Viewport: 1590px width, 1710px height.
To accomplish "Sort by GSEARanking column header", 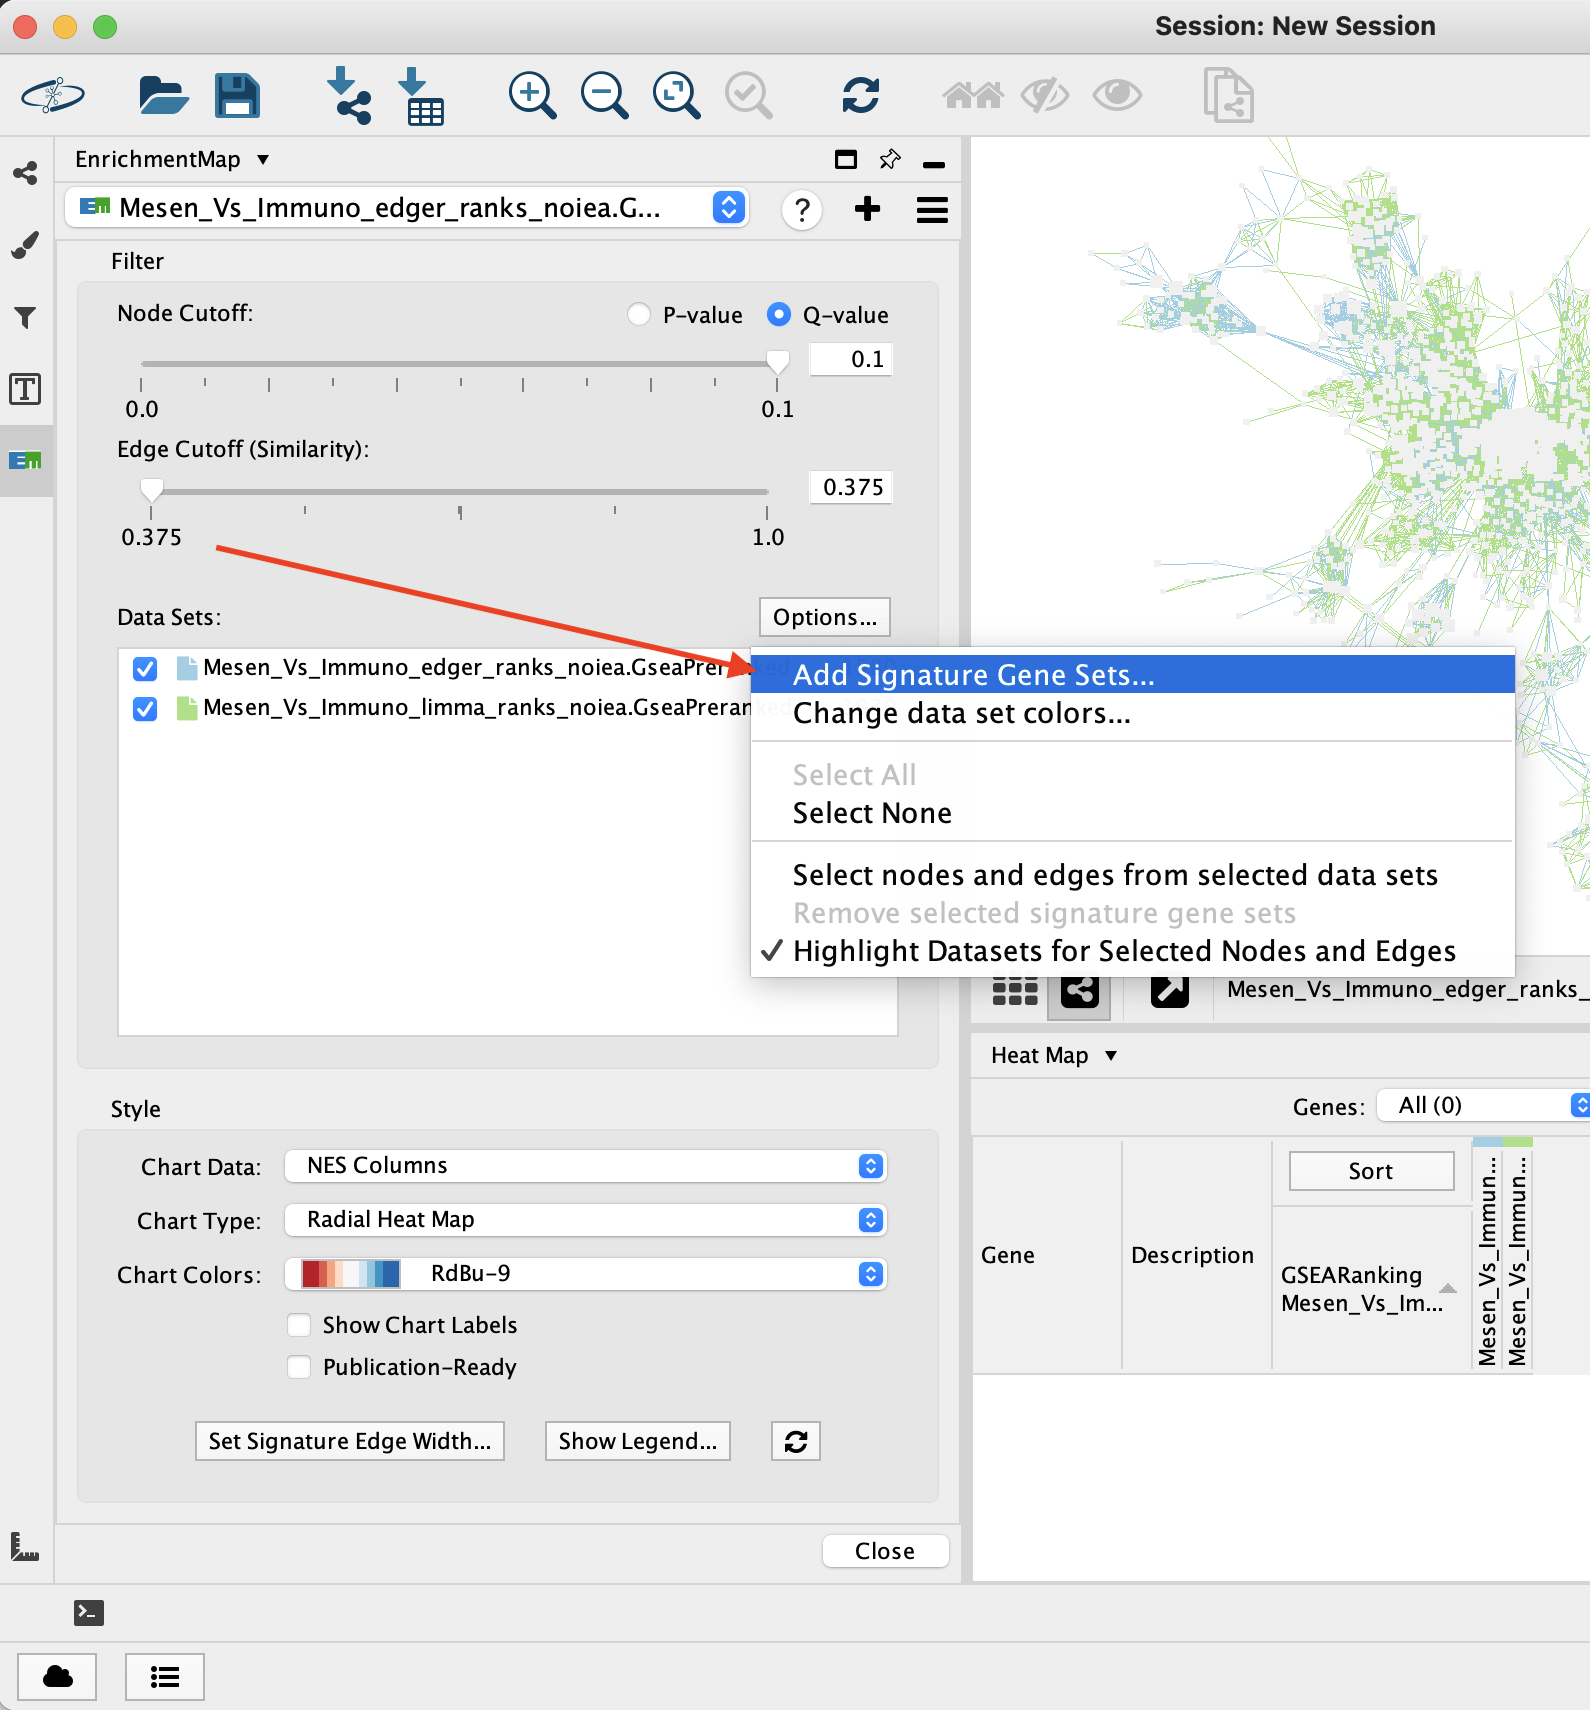I will tap(1371, 1289).
